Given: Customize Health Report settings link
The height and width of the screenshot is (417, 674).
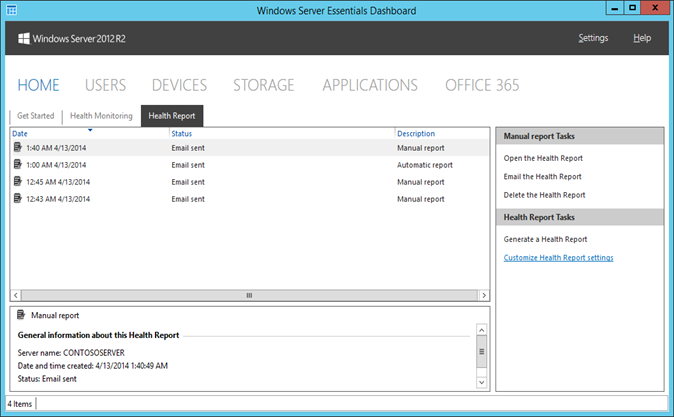Looking at the screenshot, I should pos(558,258).
